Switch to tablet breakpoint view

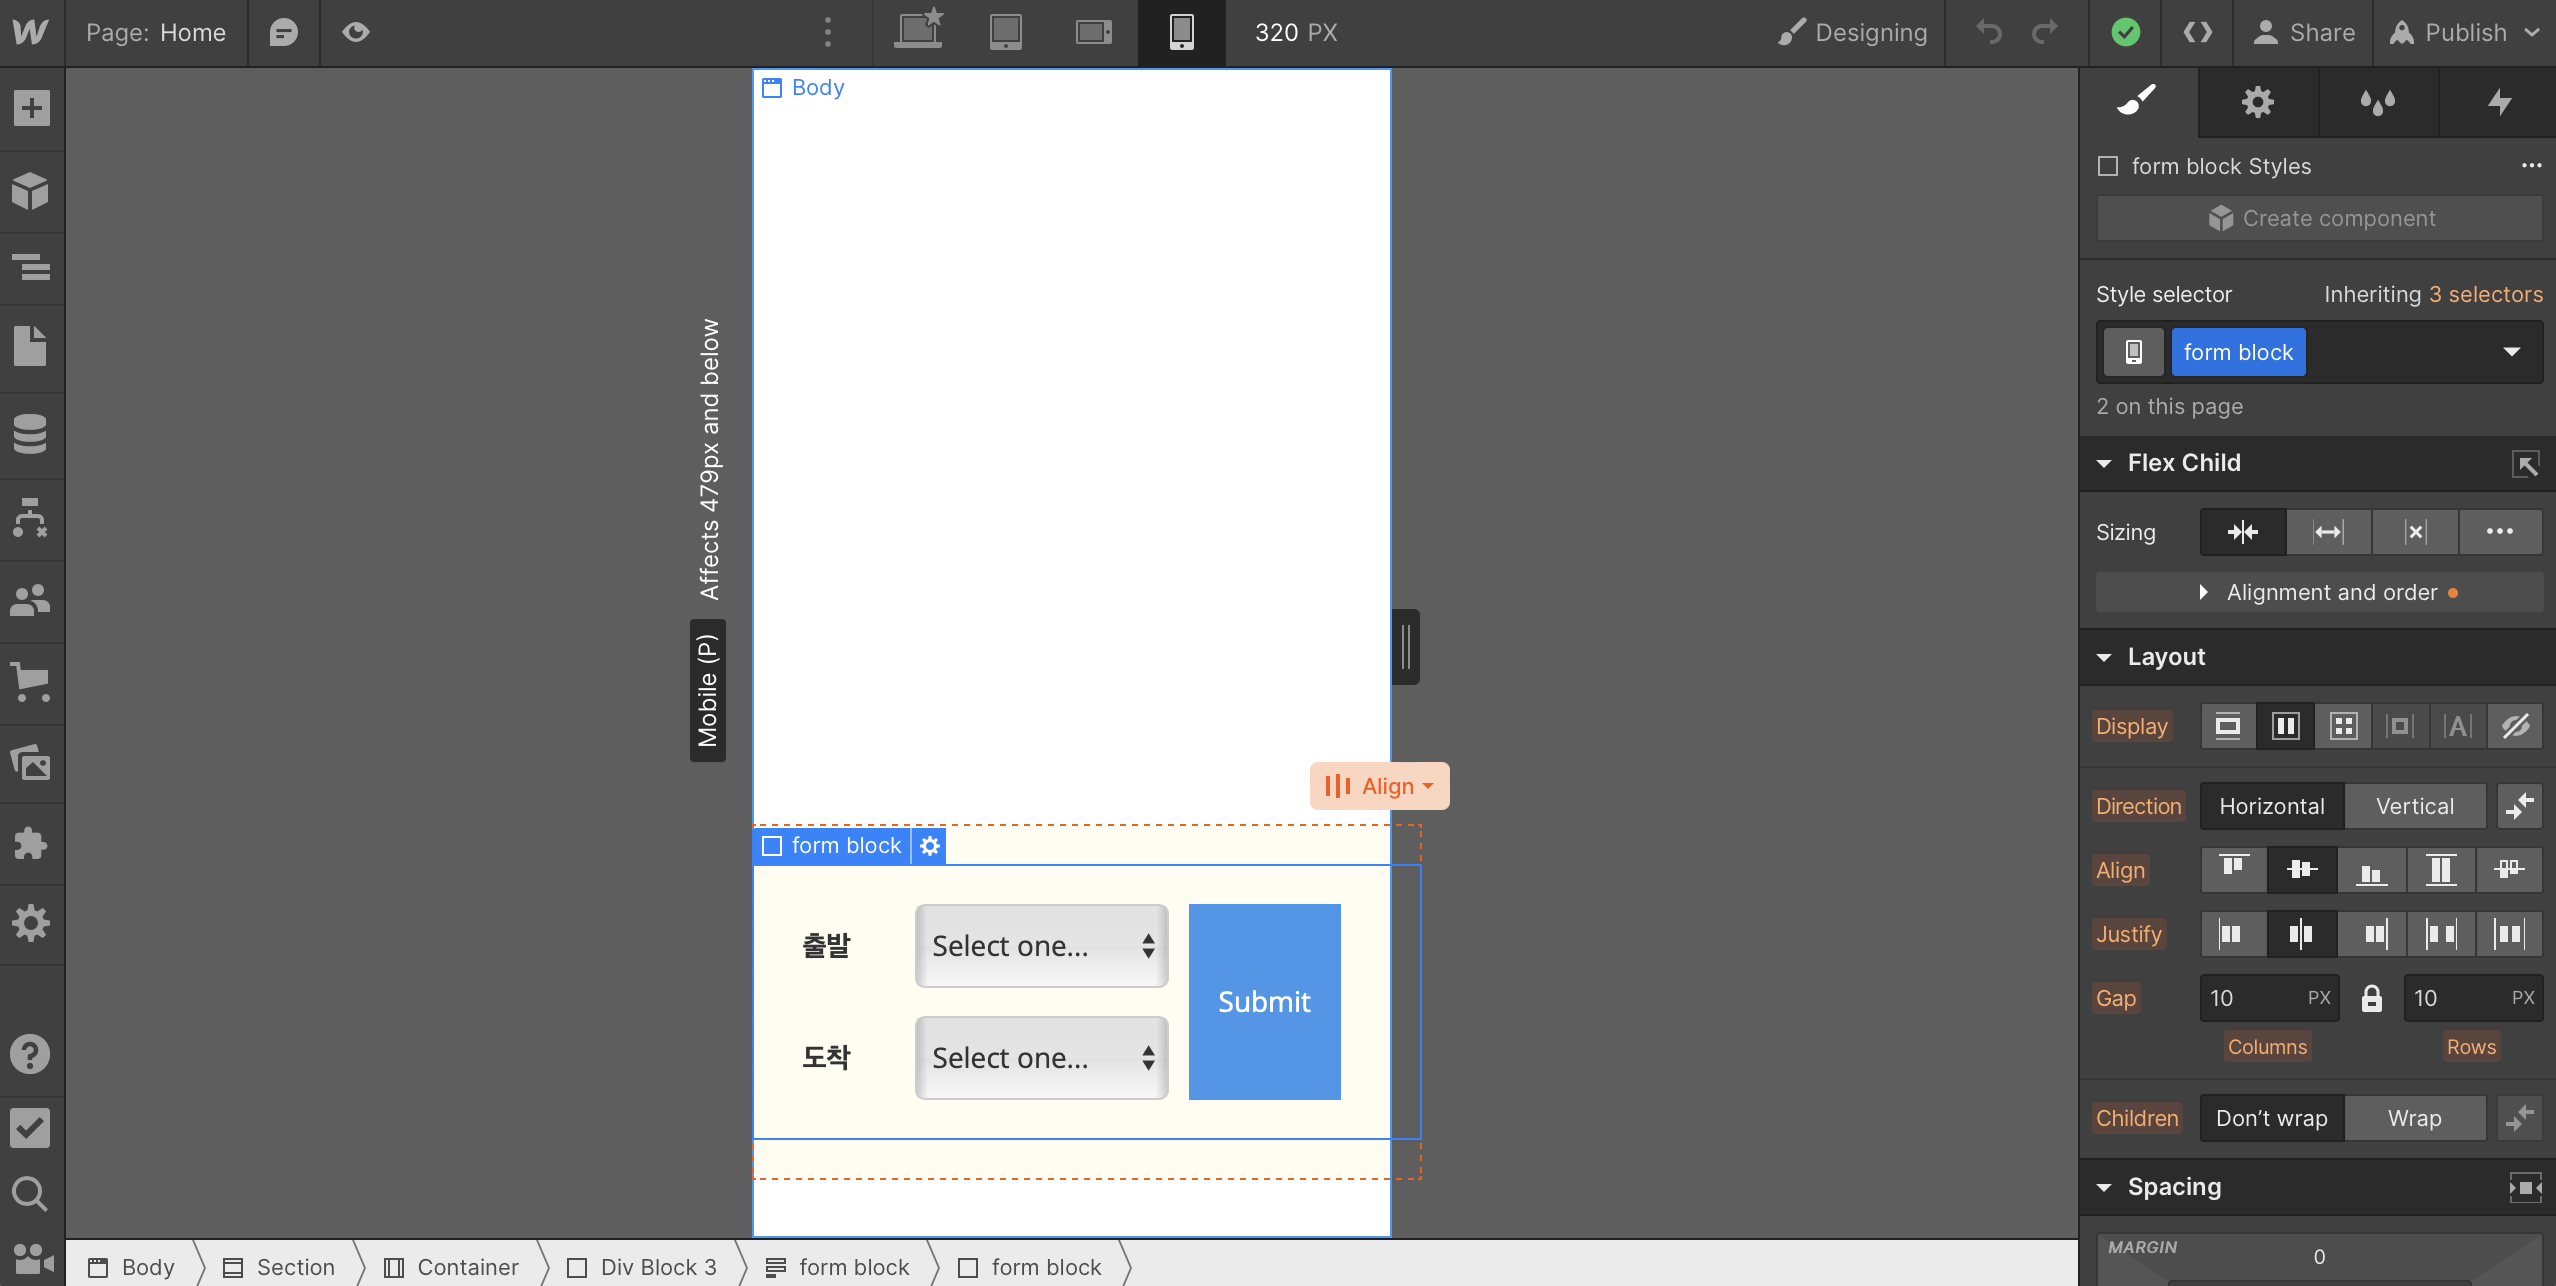(x=1005, y=32)
